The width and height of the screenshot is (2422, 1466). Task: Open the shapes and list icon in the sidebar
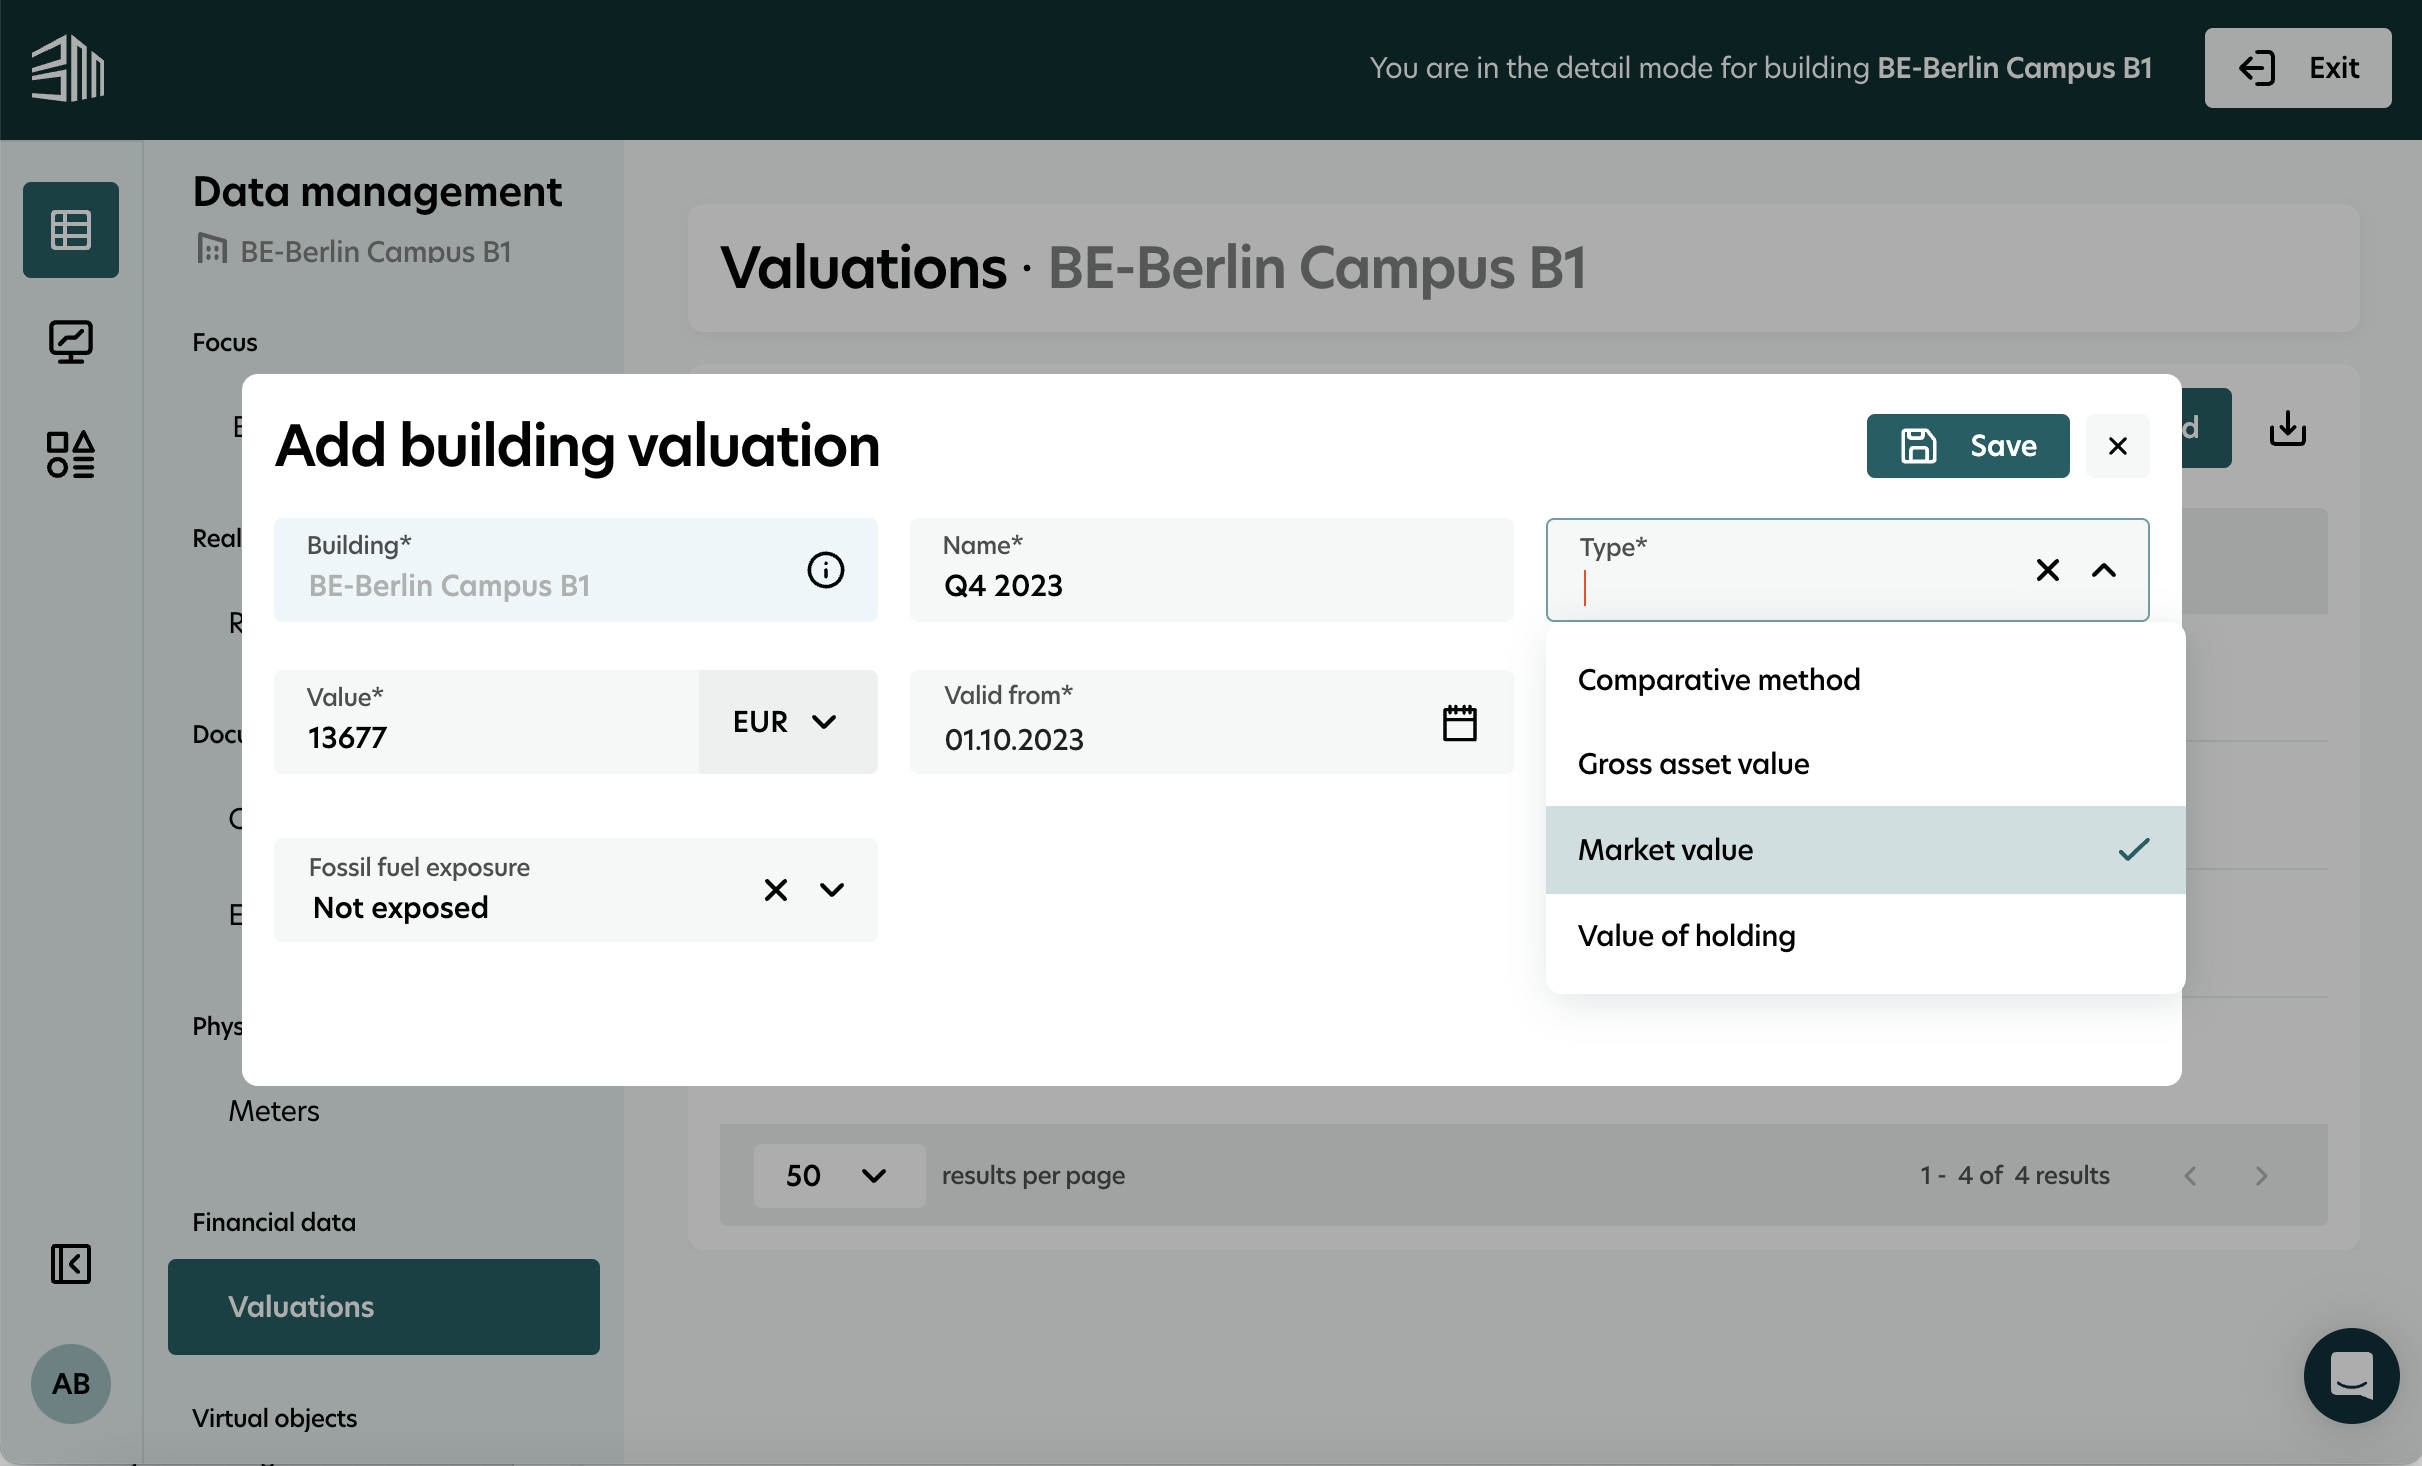pos(71,454)
